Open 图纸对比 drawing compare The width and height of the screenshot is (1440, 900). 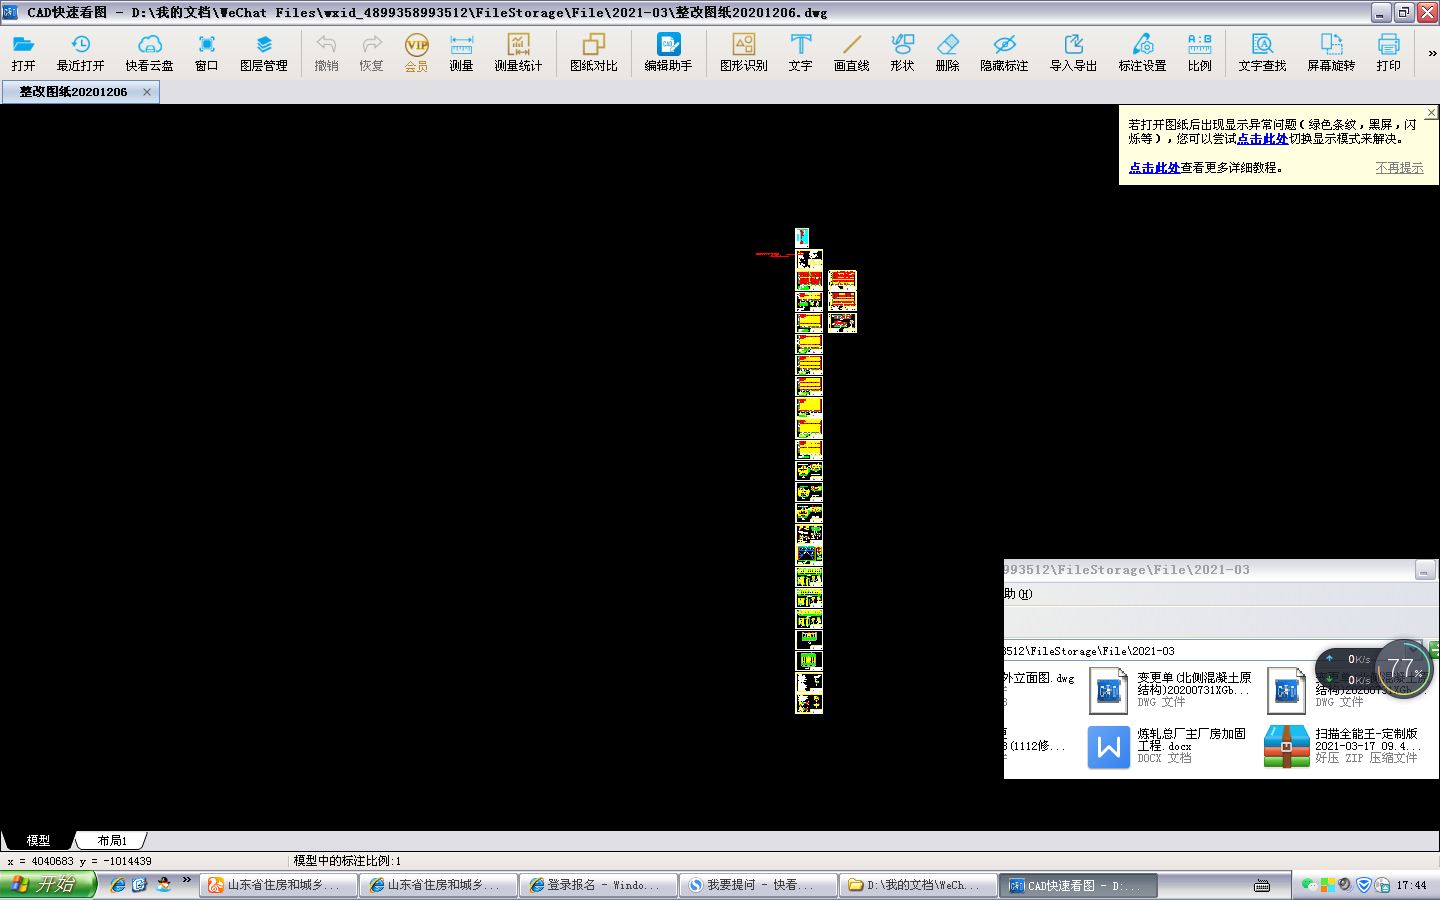[x=593, y=52]
